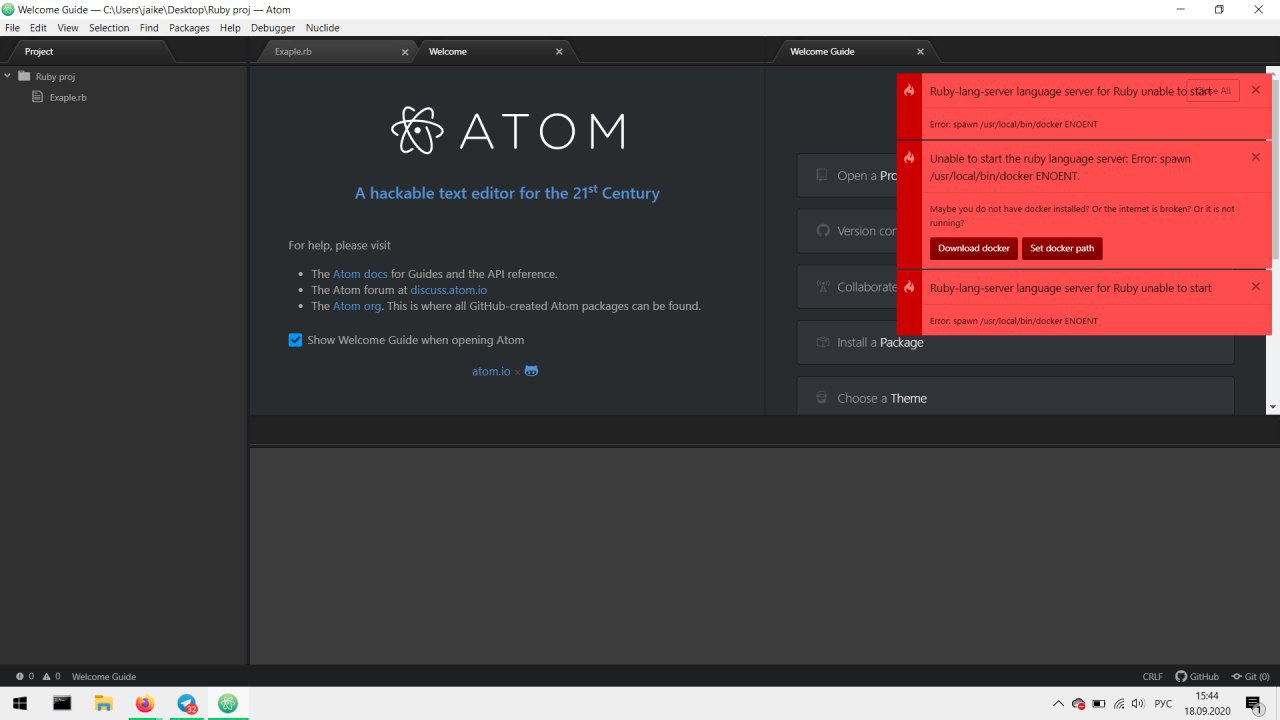Image resolution: width=1280 pixels, height=720 pixels.
Task: Close the Welcome Guide tab
Action: [921, 52]
